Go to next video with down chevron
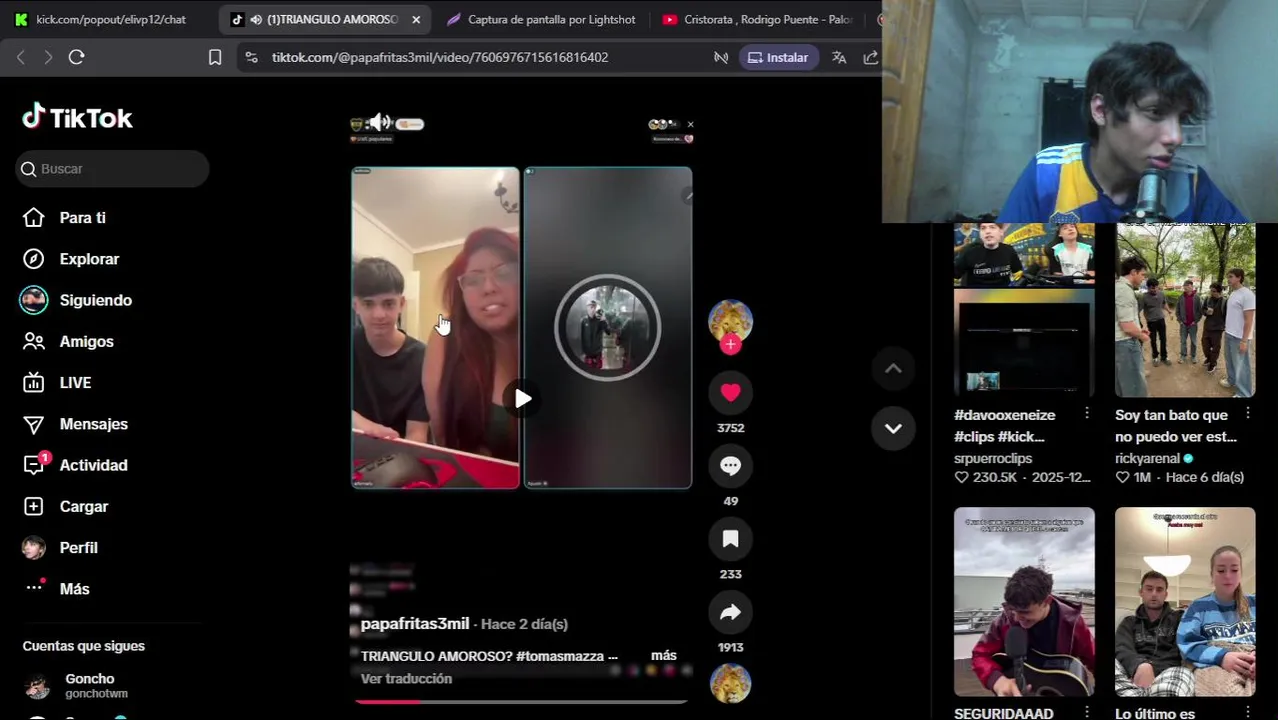Image resolution: width=1278 pixels, height=720 pixels. [893, 428]
